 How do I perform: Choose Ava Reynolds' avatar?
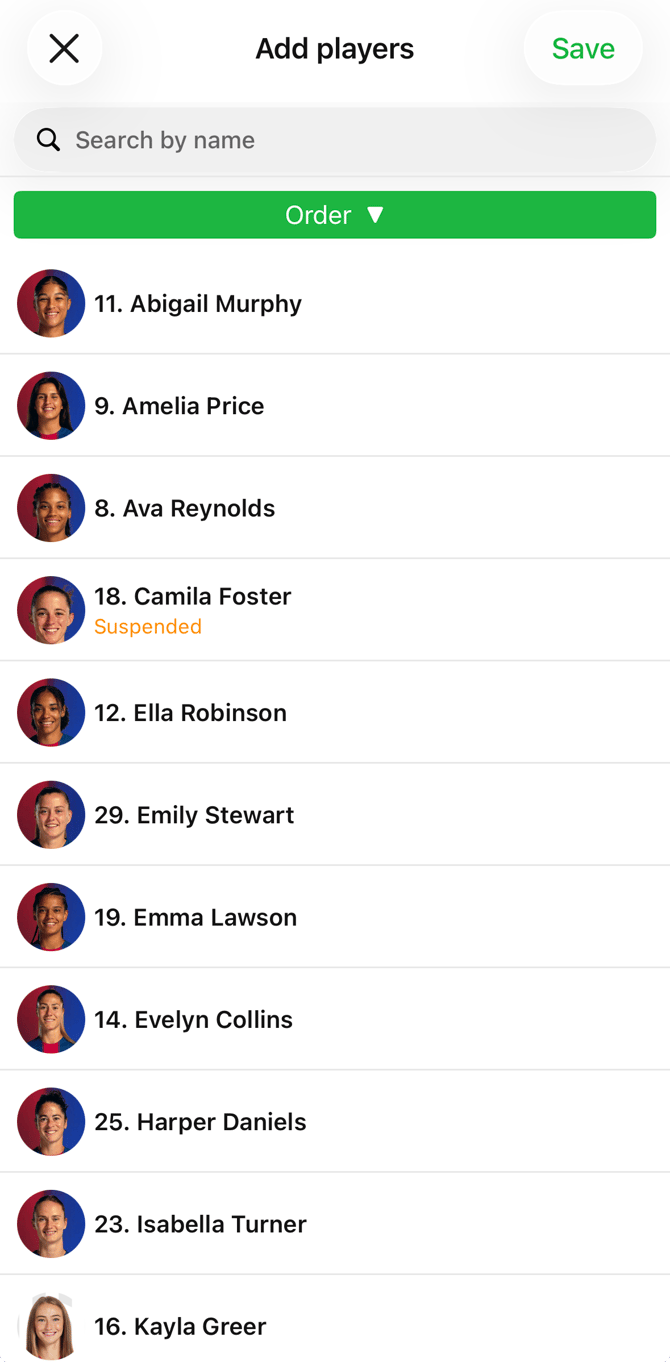point(51,508)
